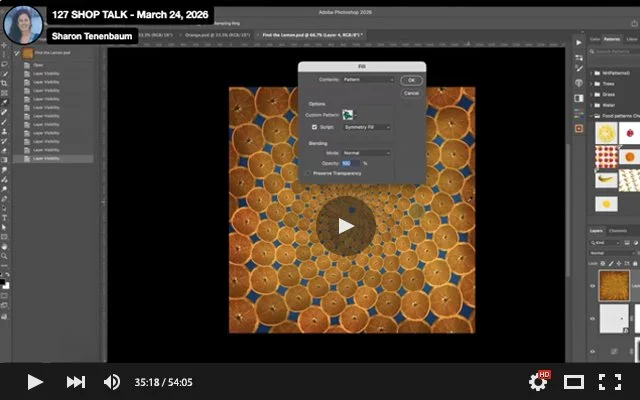The height and width of the screenshot is (400, 640).
Task: Open the Actions panel play icon
Action: pos(579,42)
